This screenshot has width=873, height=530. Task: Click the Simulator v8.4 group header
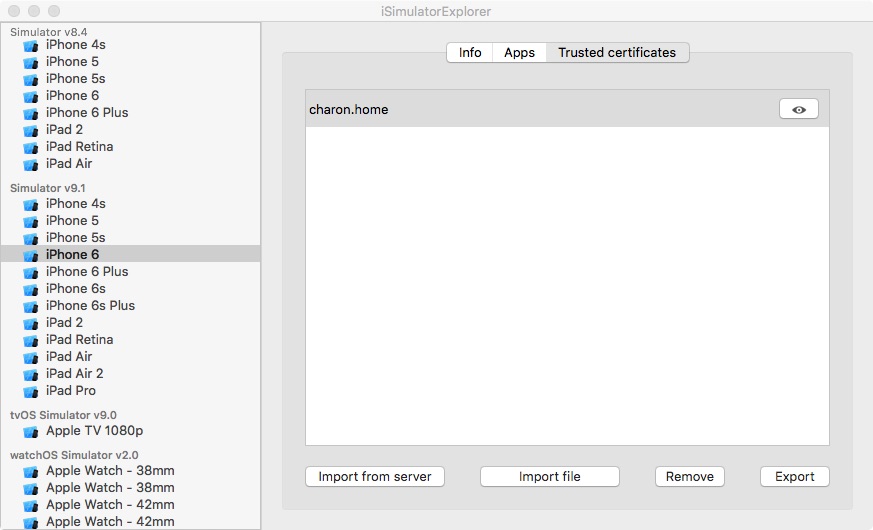click(48, 32)
